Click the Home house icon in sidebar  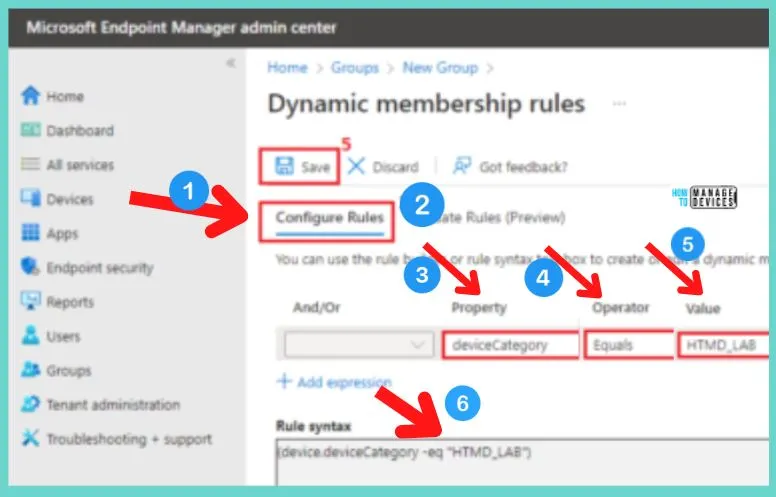coord(30,96)
